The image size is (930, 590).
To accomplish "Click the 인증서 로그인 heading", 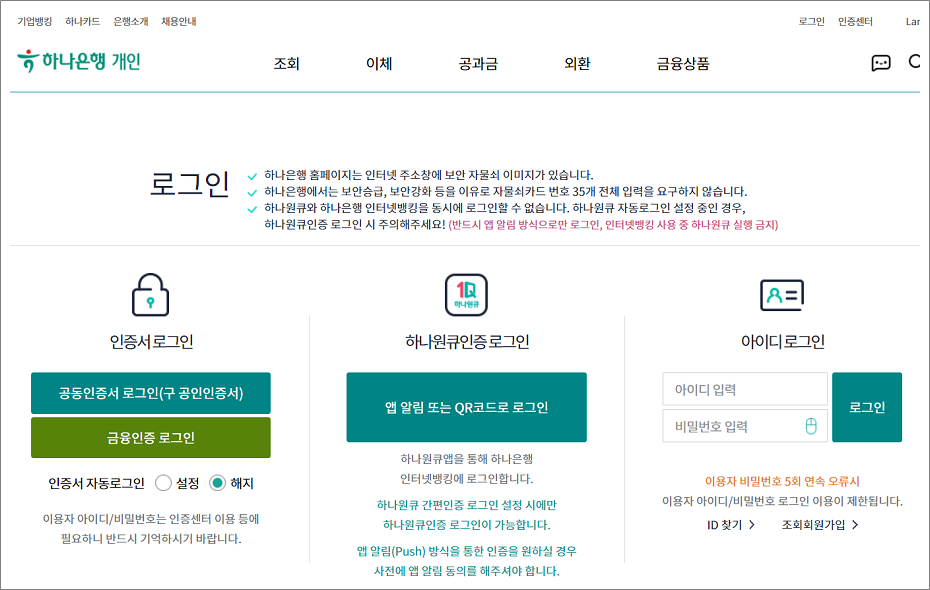I will click(151, 342).
